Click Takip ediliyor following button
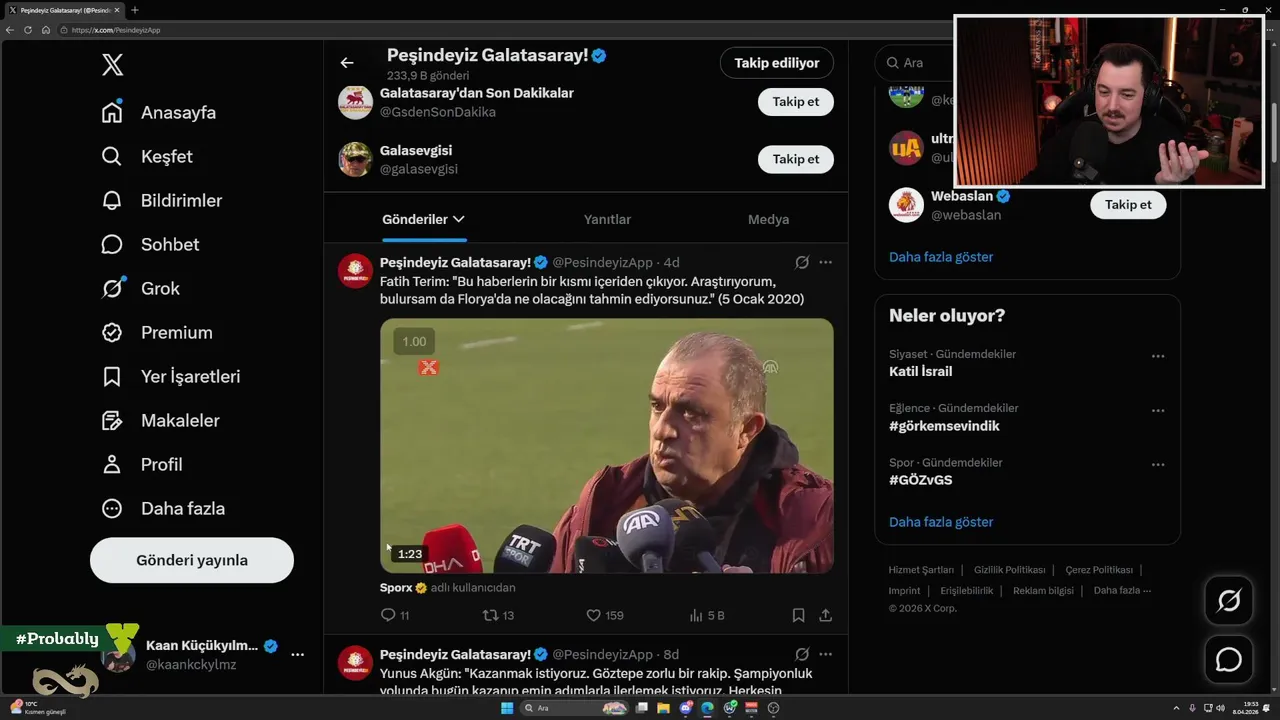 [x=777, y=63]
